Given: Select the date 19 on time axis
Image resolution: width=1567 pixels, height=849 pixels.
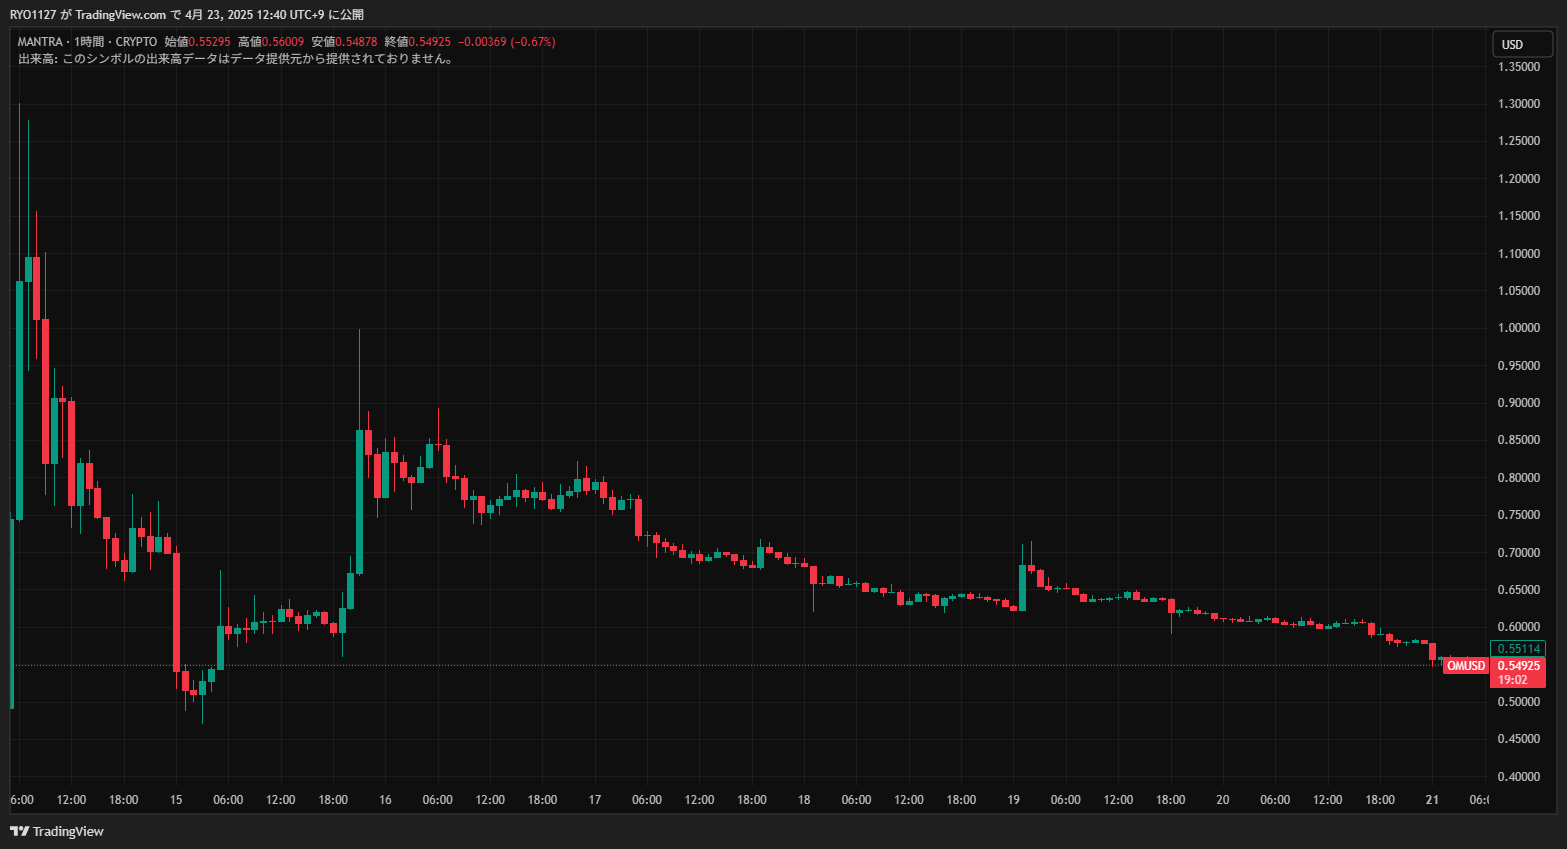Looking at the screenshot, I should (1013, 800).
